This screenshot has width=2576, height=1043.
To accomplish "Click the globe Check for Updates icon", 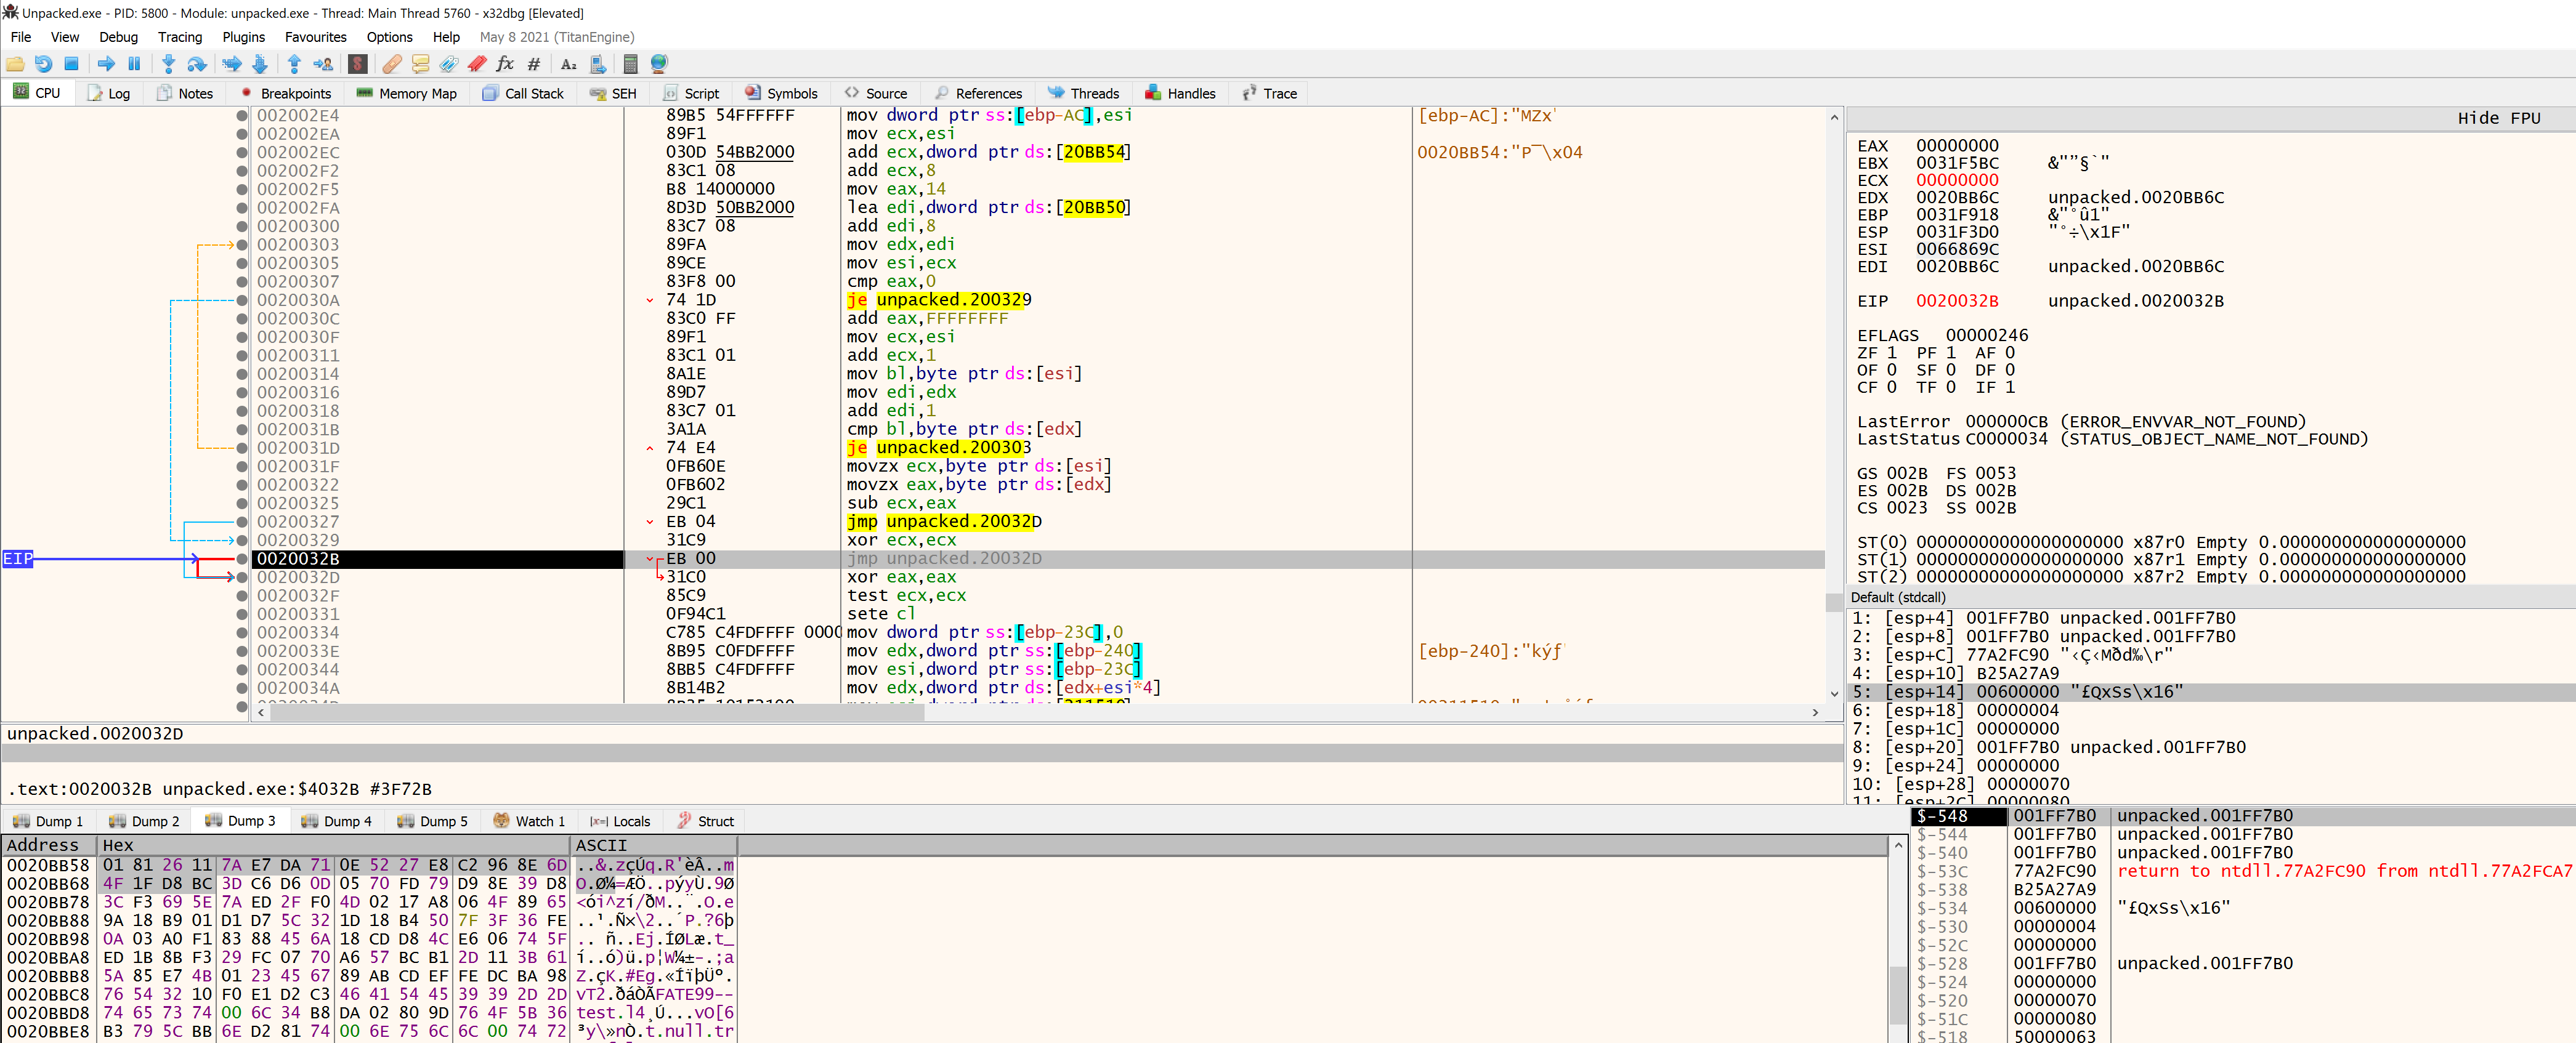I will (x=659, y=64).
